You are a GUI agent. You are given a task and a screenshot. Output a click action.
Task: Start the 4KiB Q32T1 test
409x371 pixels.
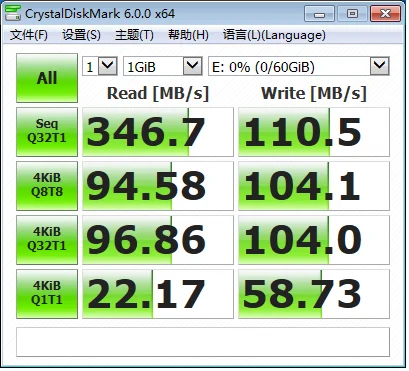(47, 240)
